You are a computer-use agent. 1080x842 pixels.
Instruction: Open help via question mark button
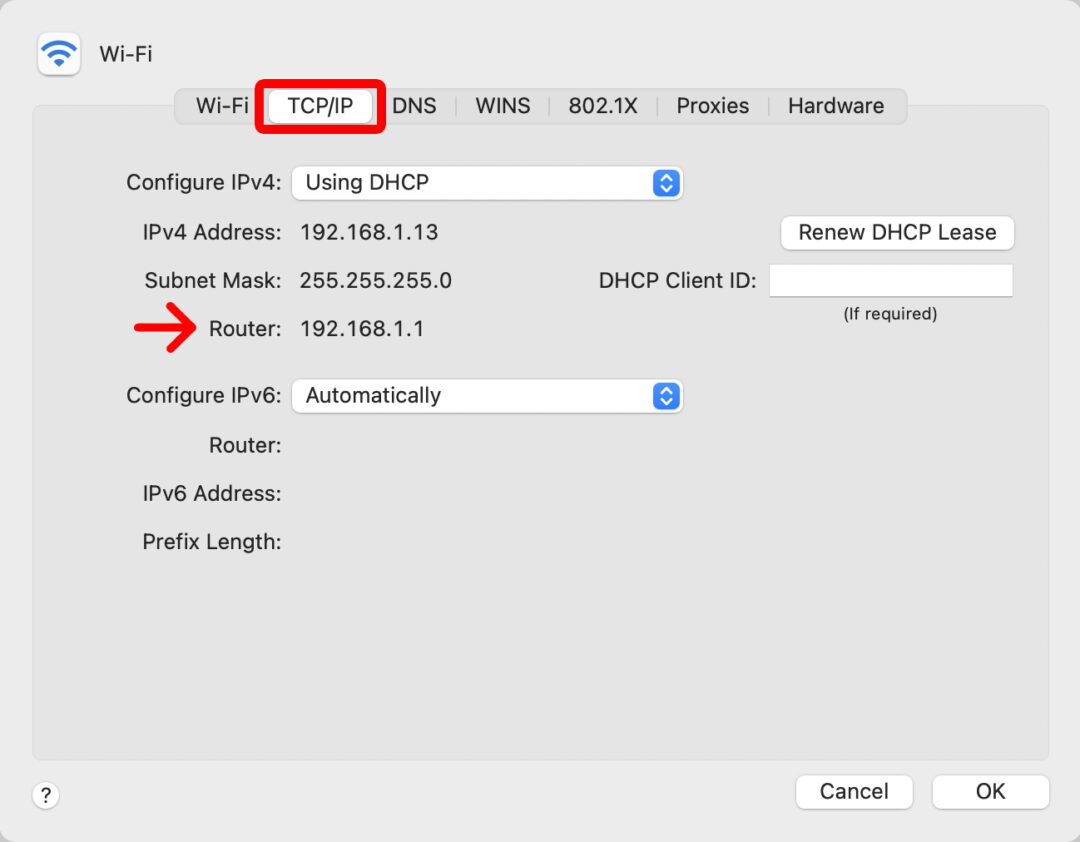(45, 795)
